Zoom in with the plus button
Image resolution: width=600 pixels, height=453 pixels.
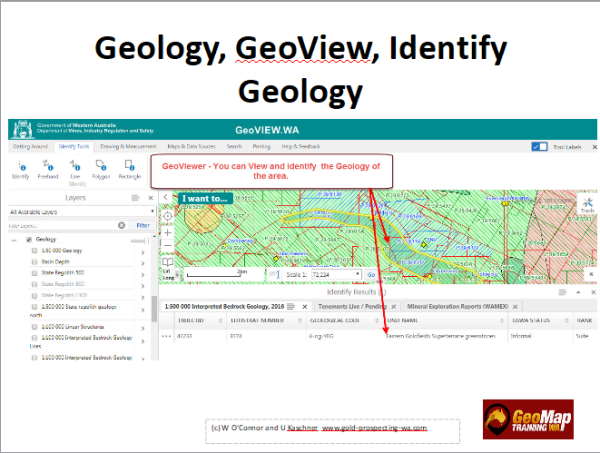168,232
